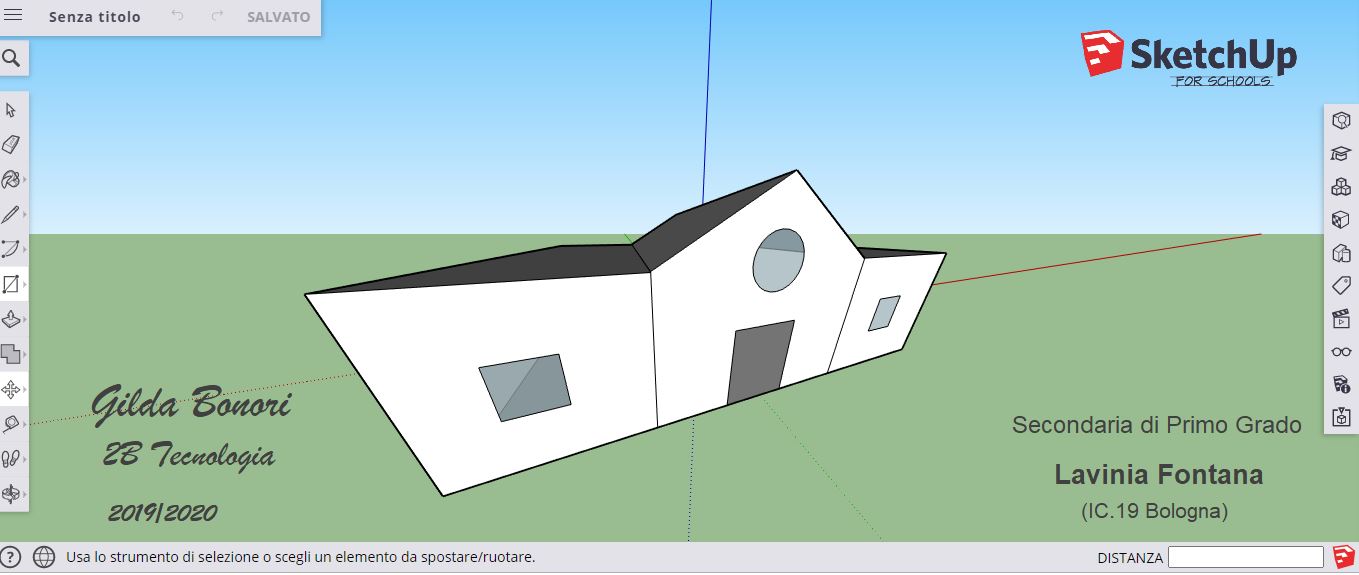Pick the Arc tool

point(11,249)
